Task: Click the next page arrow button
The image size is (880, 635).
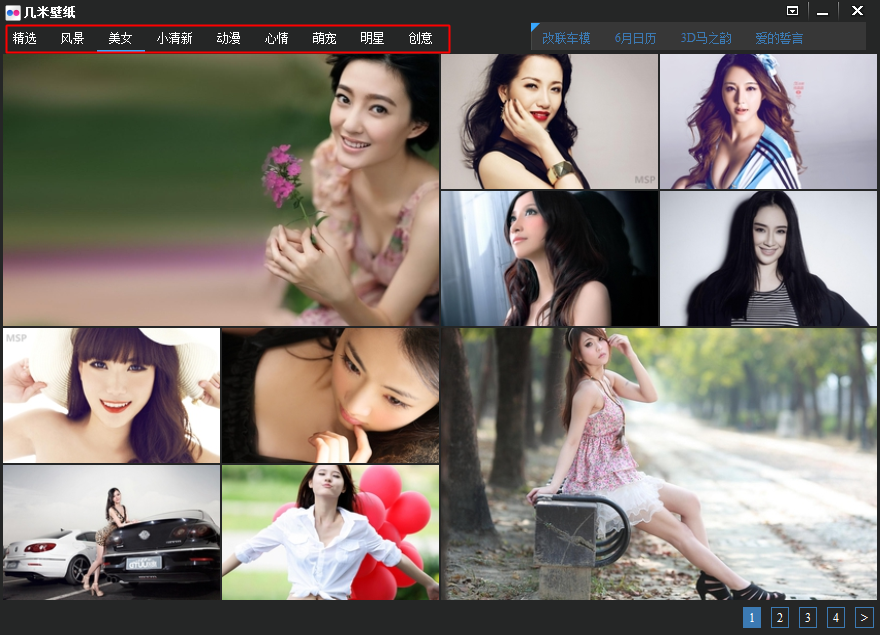Action: pos(864,618)
